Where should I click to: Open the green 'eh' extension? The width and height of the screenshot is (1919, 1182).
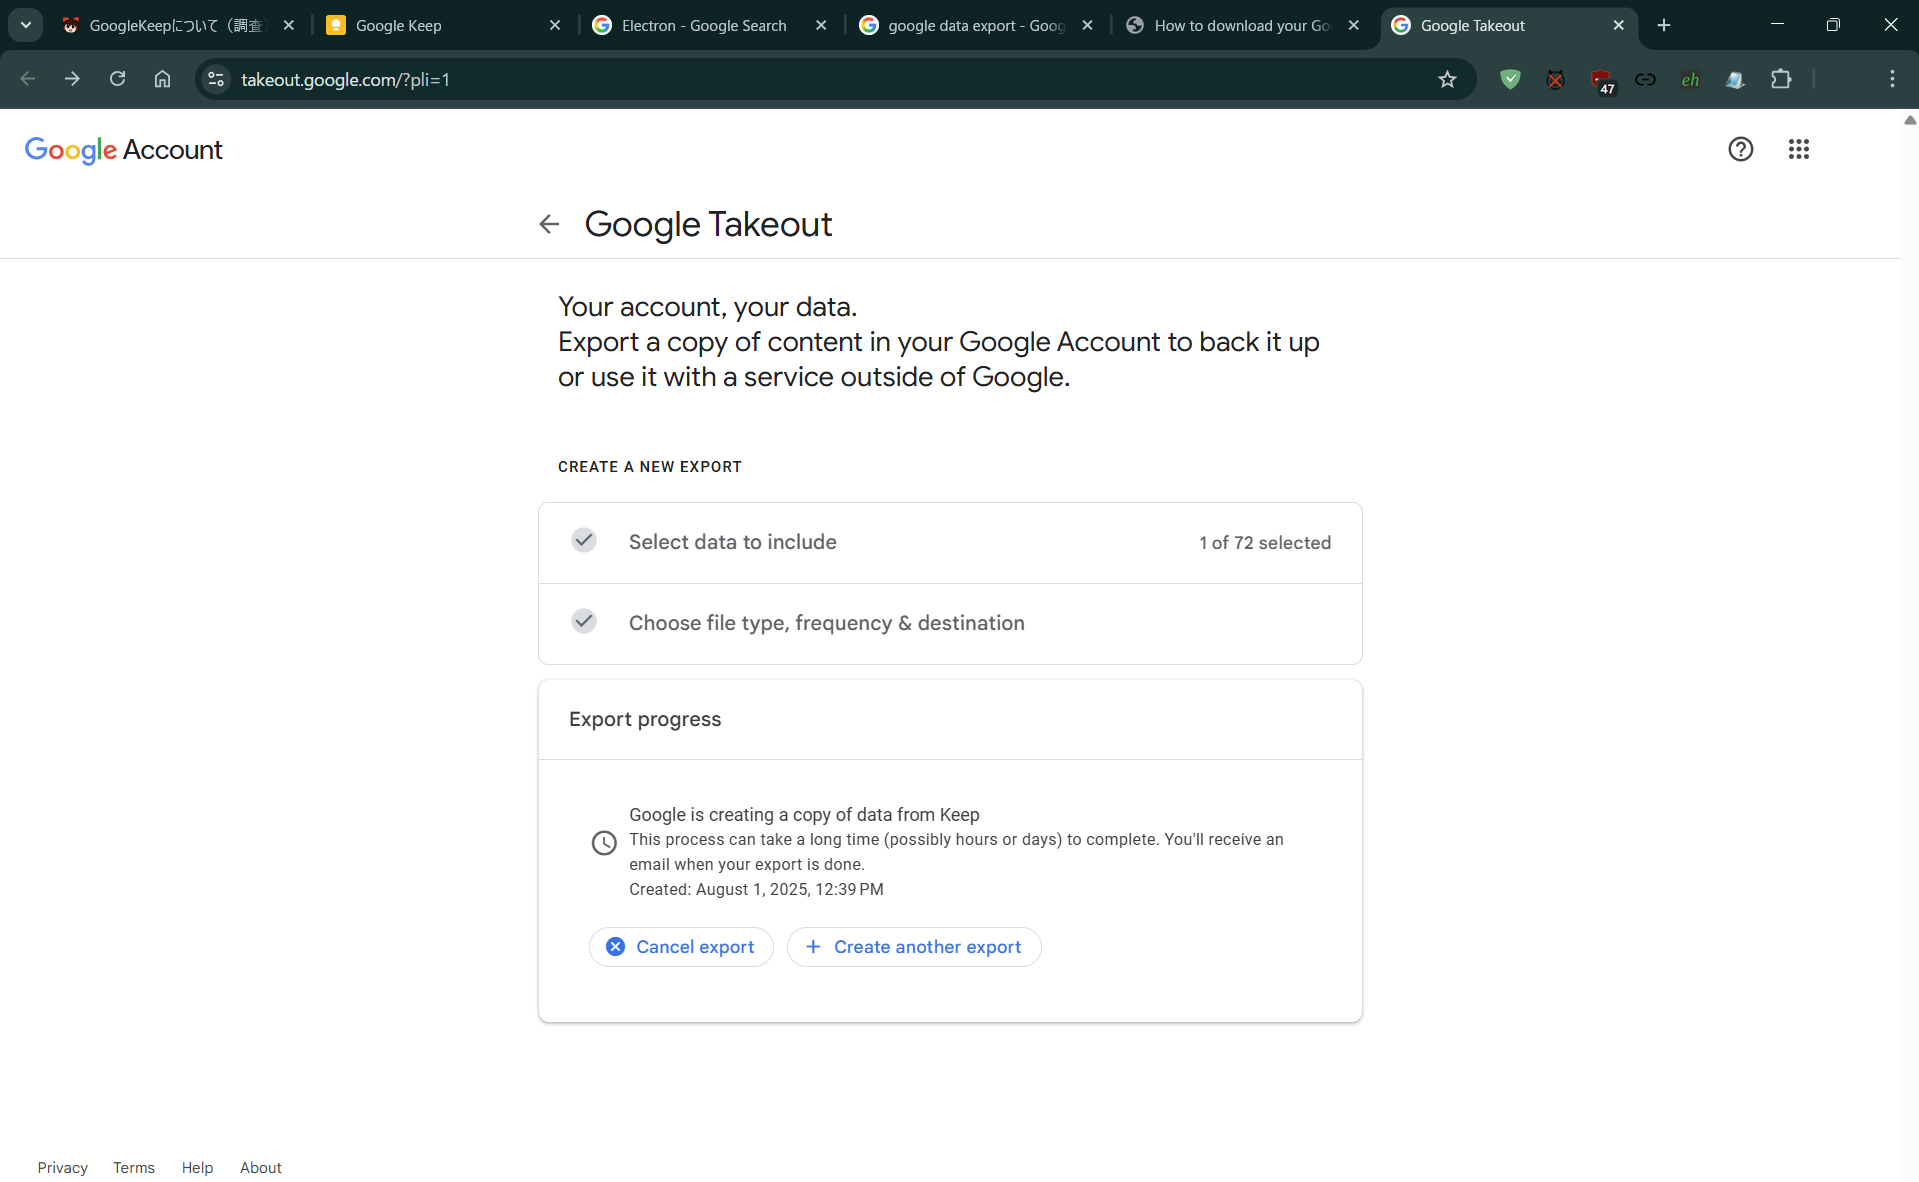tap(1690, 79)
